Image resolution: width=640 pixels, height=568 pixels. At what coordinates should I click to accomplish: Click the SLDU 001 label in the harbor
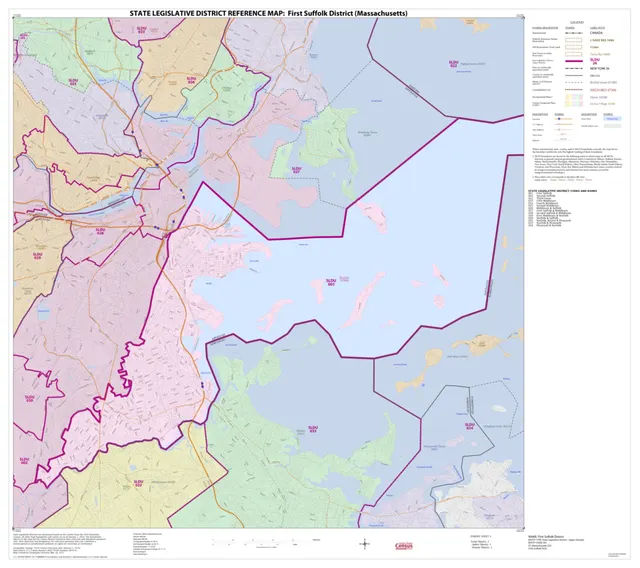pyautogui.click(x=331, y=282)
